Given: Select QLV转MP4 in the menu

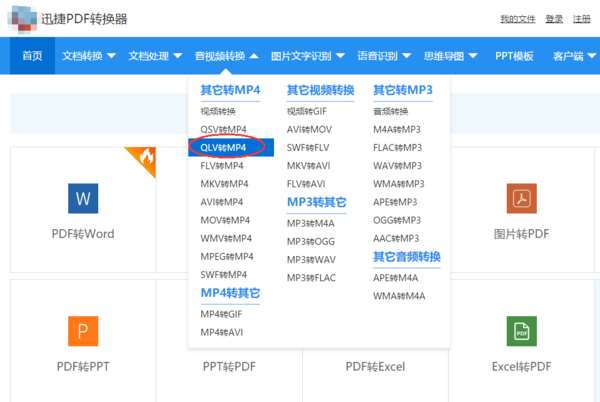Looking at the screenshot, I should click(x=231, y=147).
